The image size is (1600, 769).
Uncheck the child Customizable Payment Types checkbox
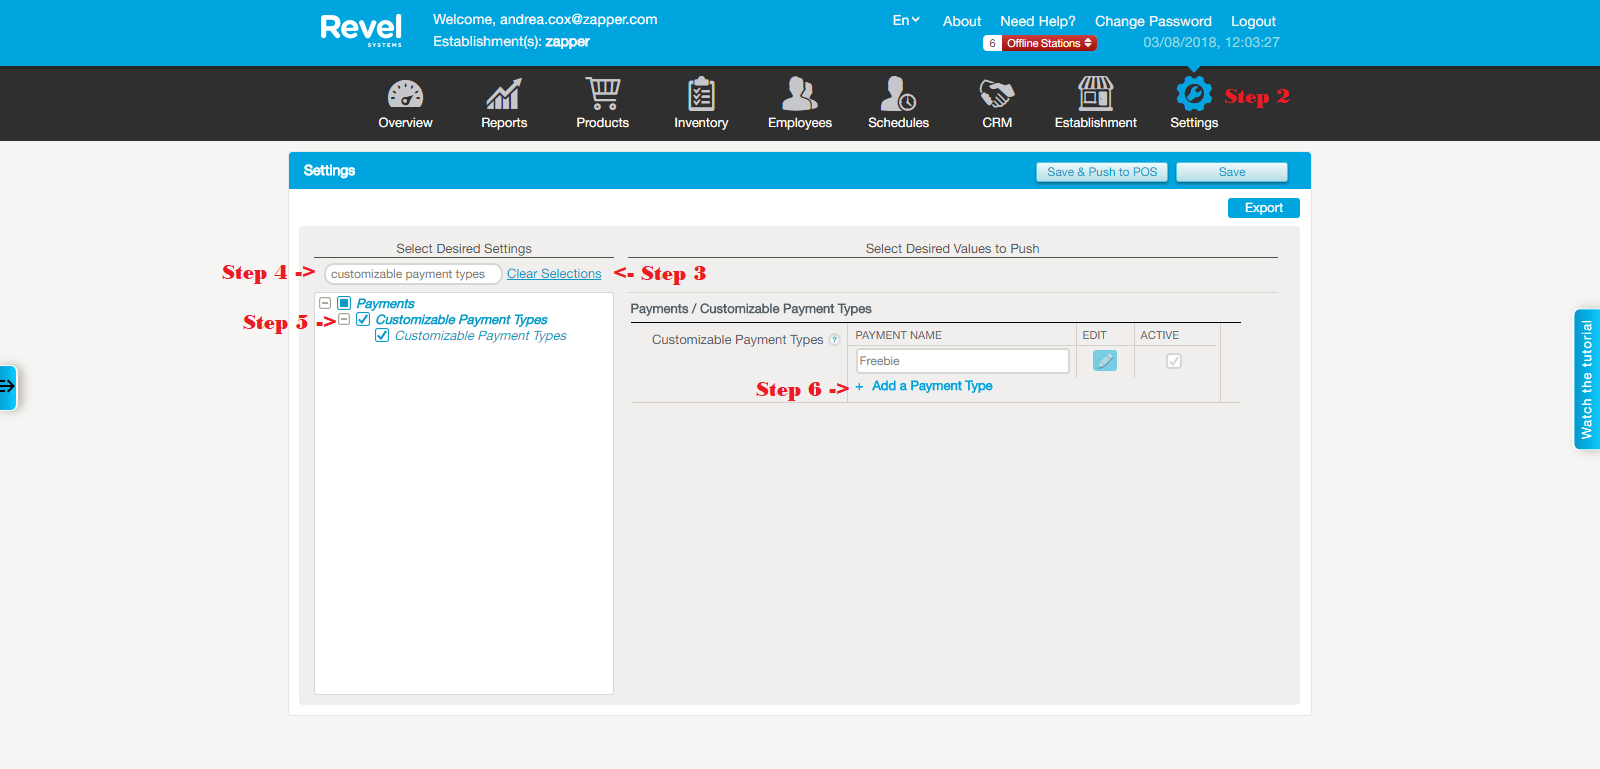coord(382,336)
